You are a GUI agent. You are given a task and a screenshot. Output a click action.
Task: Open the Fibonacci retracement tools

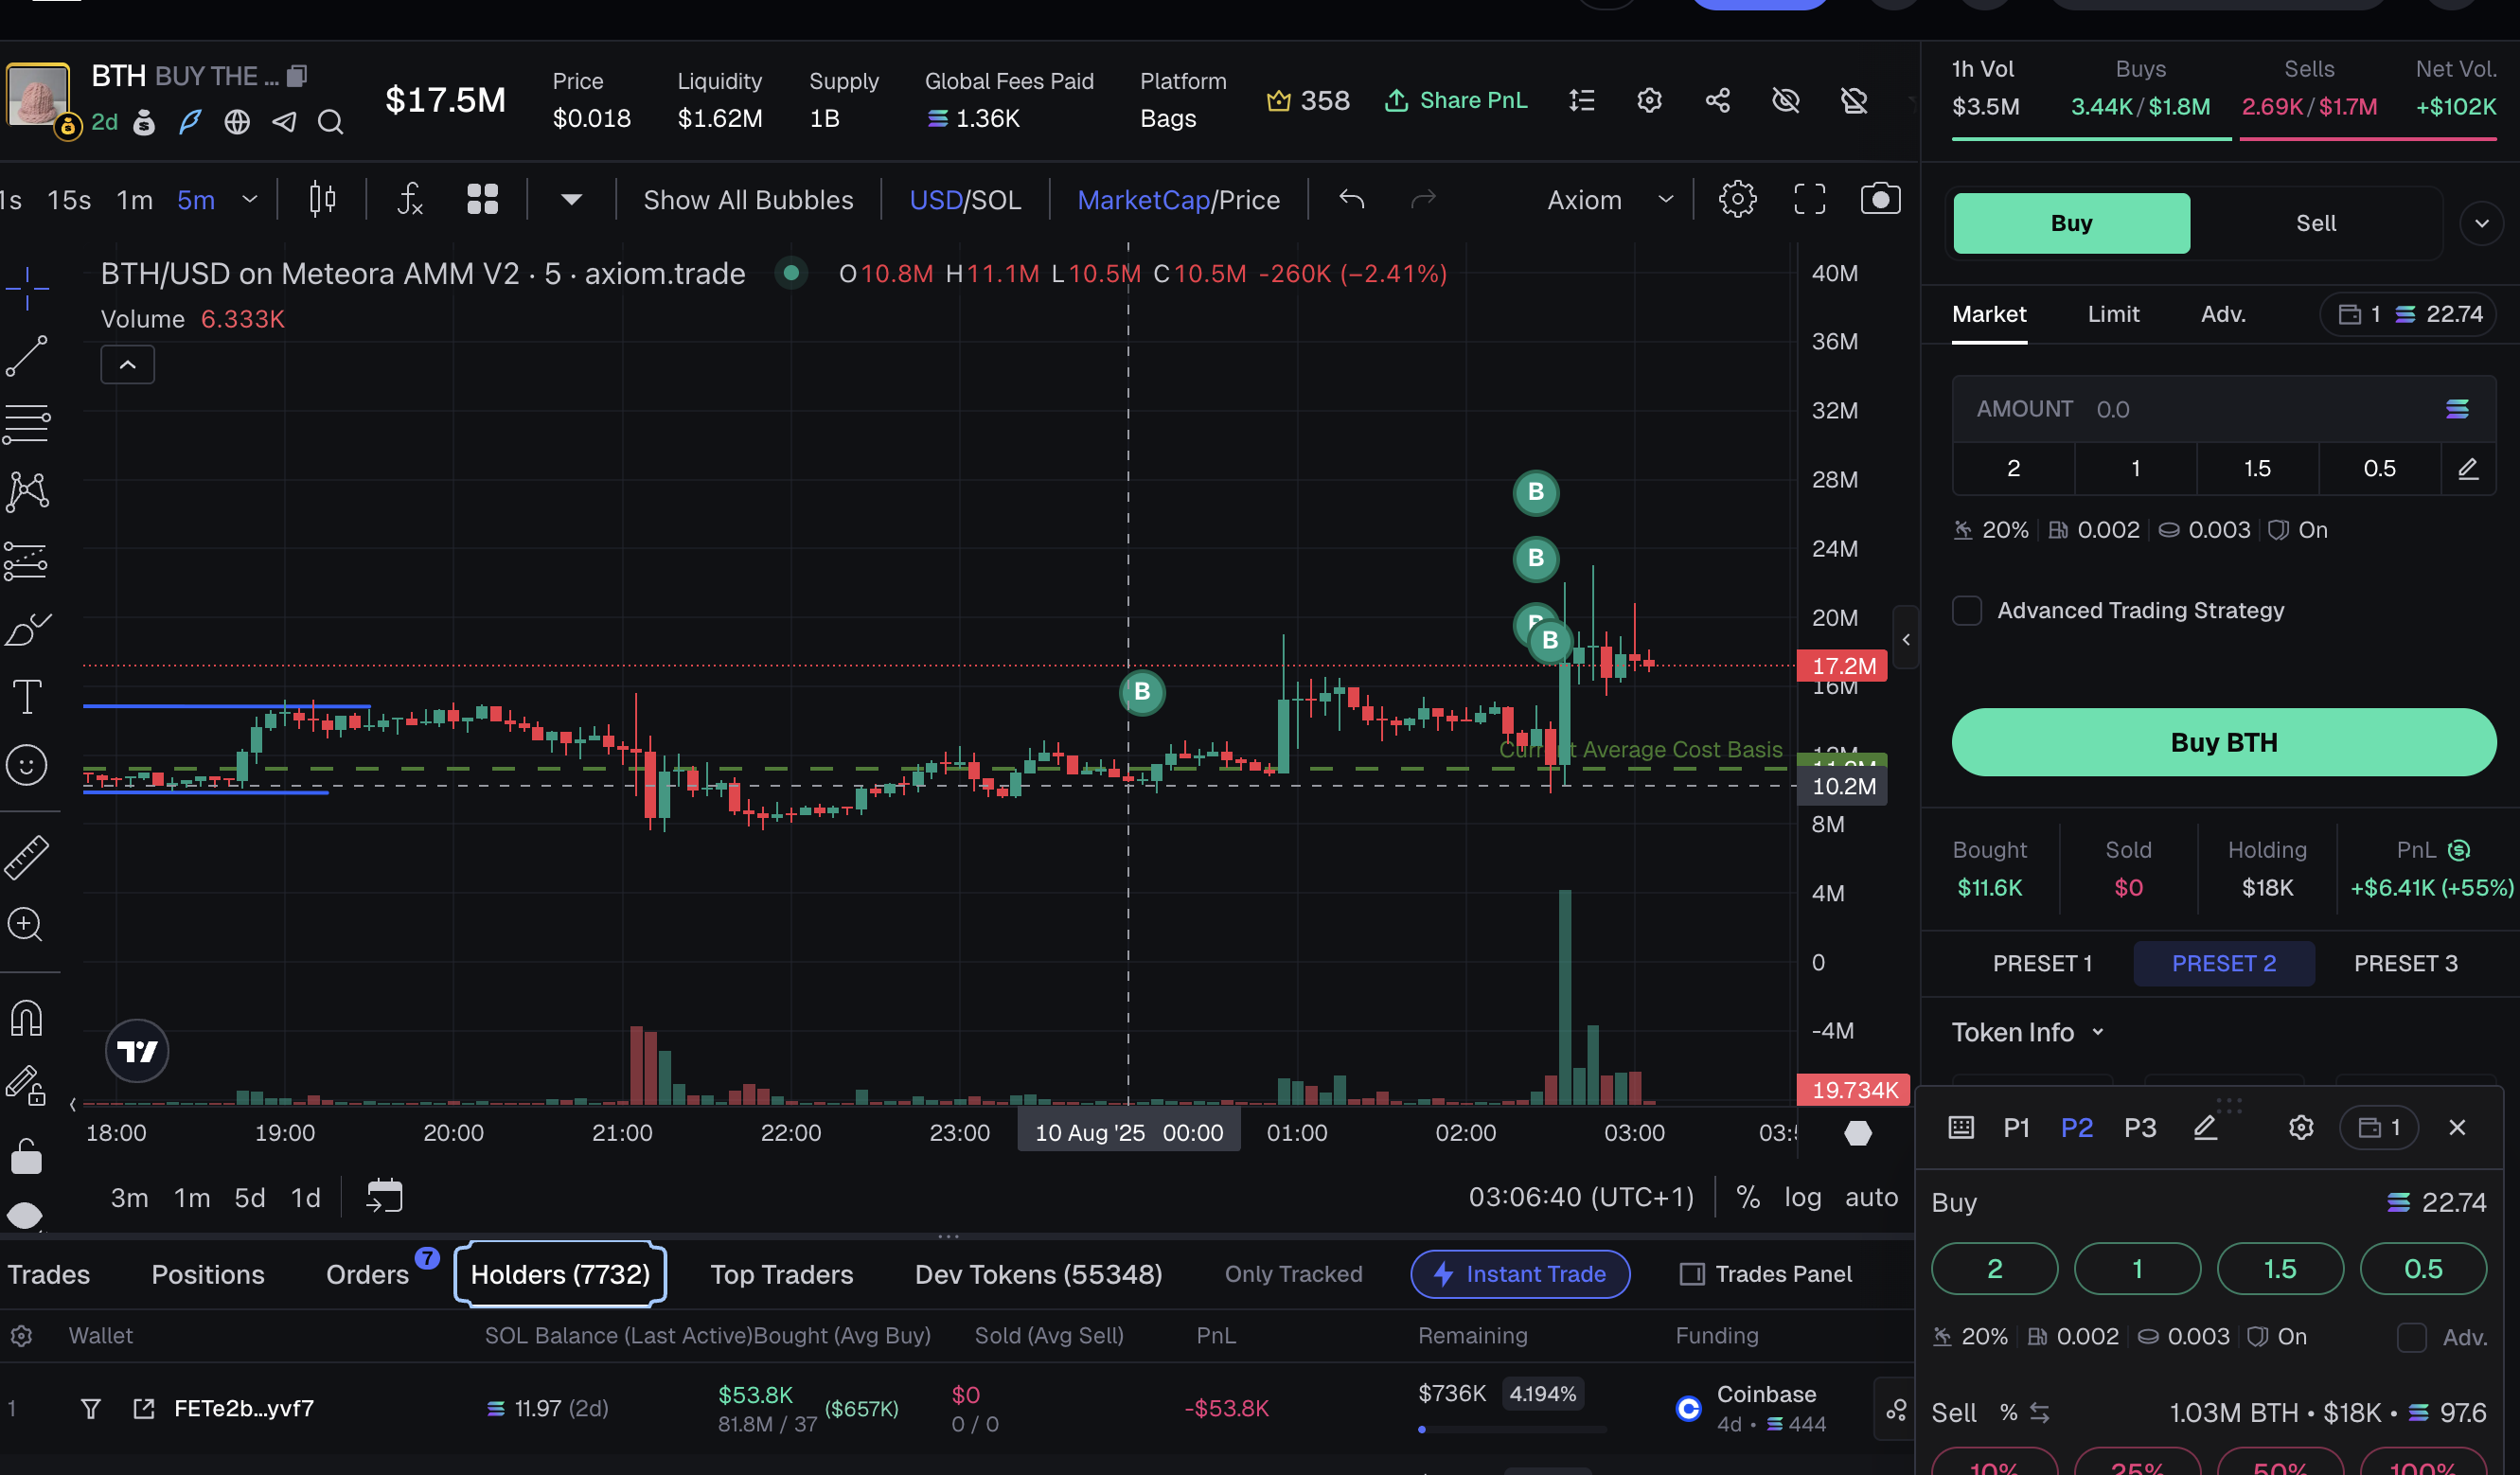click(27, 424)
